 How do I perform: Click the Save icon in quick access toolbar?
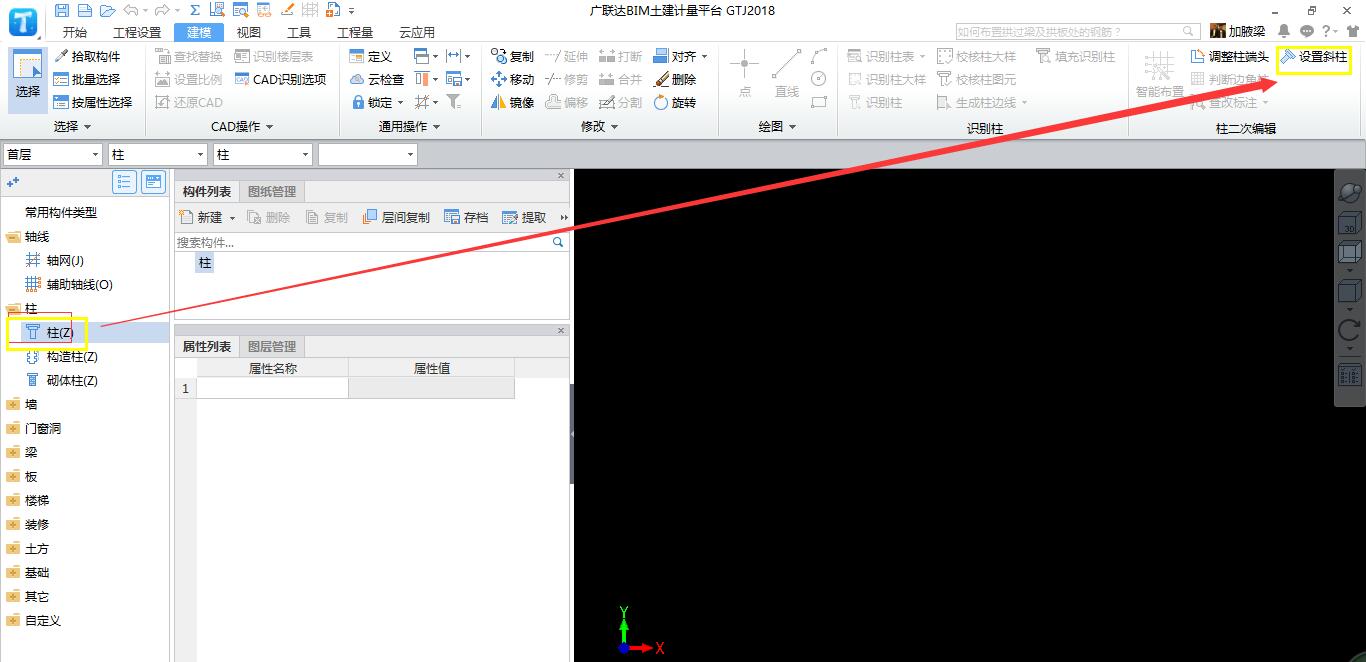click(62, 10)
